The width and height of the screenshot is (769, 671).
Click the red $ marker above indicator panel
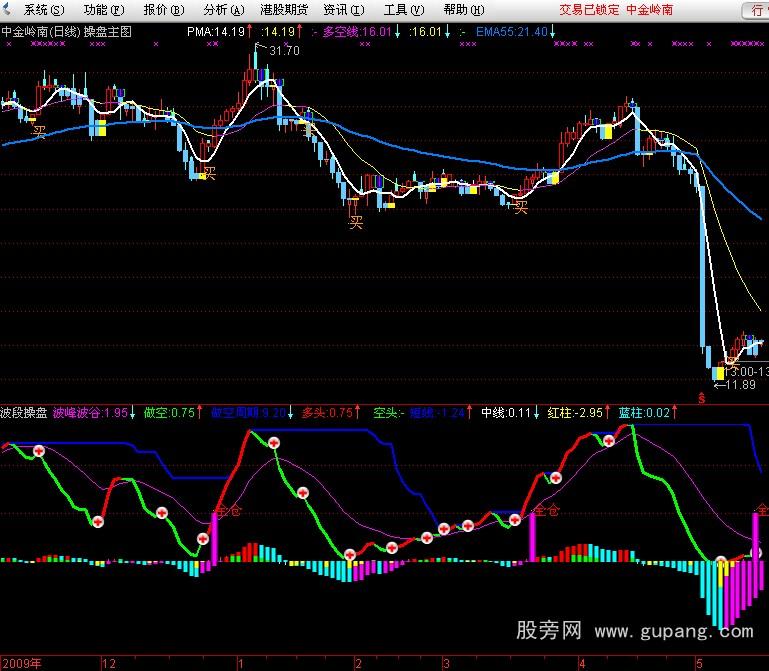pyautogui.click(x=701, y=398)
